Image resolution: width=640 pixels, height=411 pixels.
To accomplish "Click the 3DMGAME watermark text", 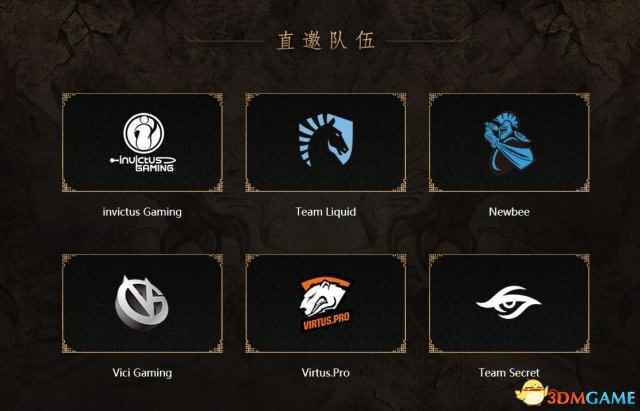I will click(591, 398).
